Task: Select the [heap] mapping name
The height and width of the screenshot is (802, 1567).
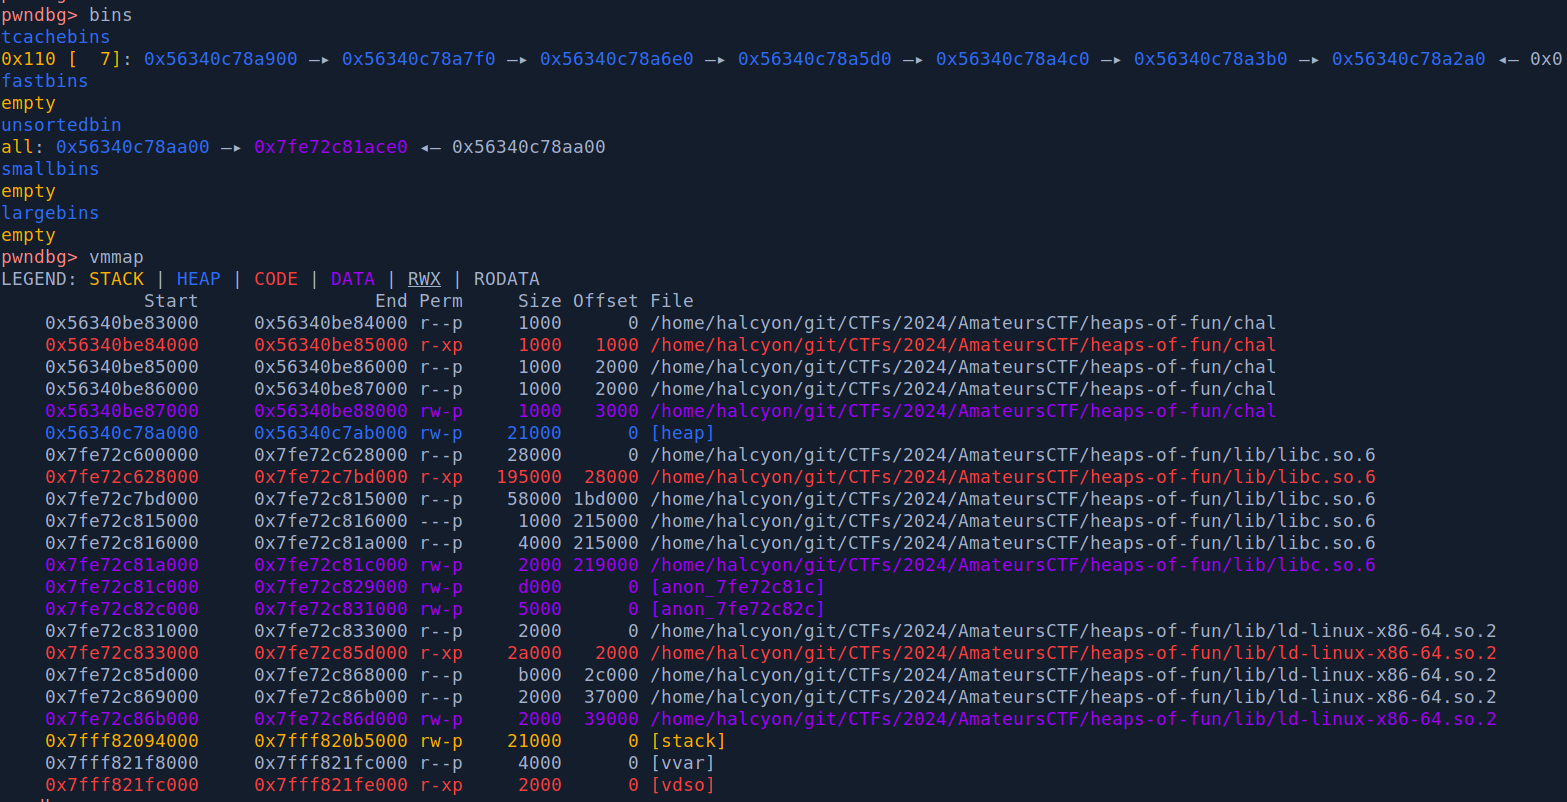Action: (x=682, y=433)
